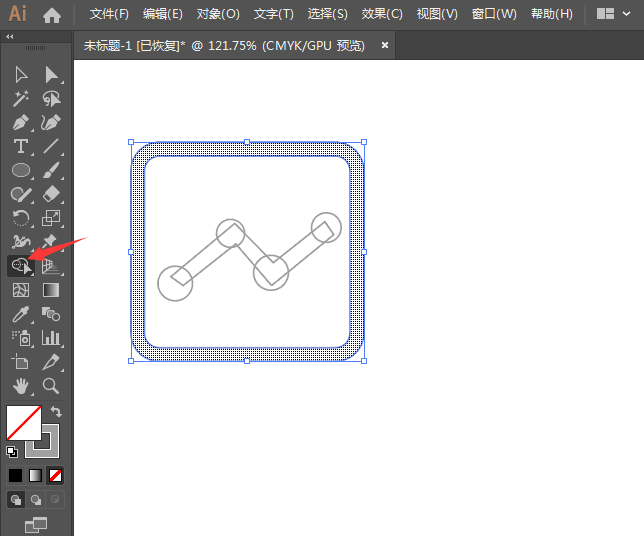644x536 pixels.
Task: Close the 未标题-1 document tab
Action: point(384,45)
